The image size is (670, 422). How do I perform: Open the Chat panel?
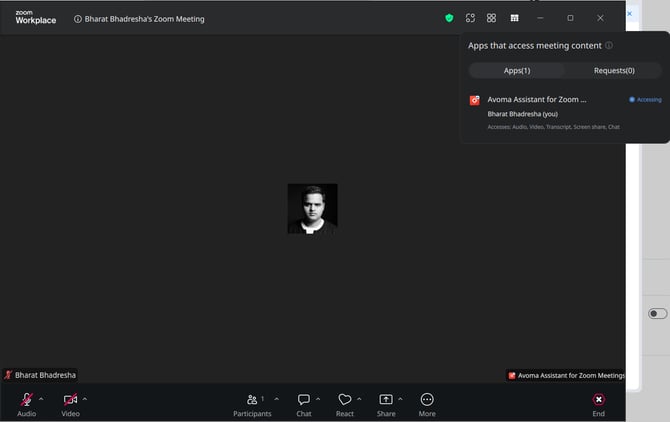click(x=304, y=404)
